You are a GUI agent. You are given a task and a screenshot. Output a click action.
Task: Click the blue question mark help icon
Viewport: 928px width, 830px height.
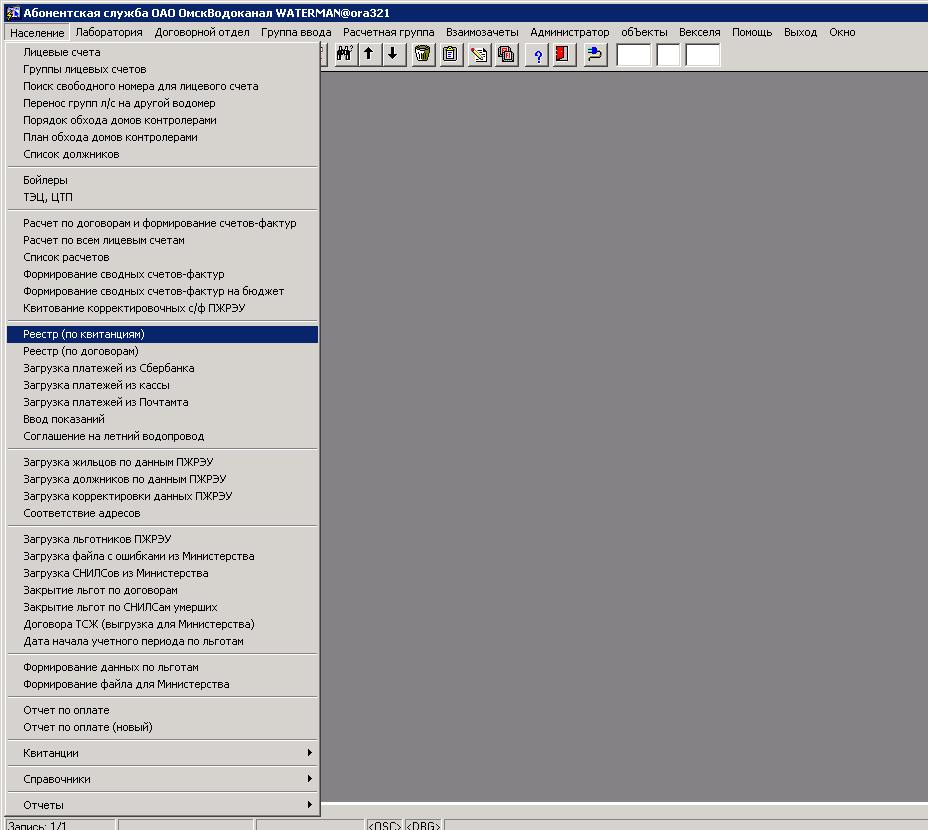pos(537,54)
